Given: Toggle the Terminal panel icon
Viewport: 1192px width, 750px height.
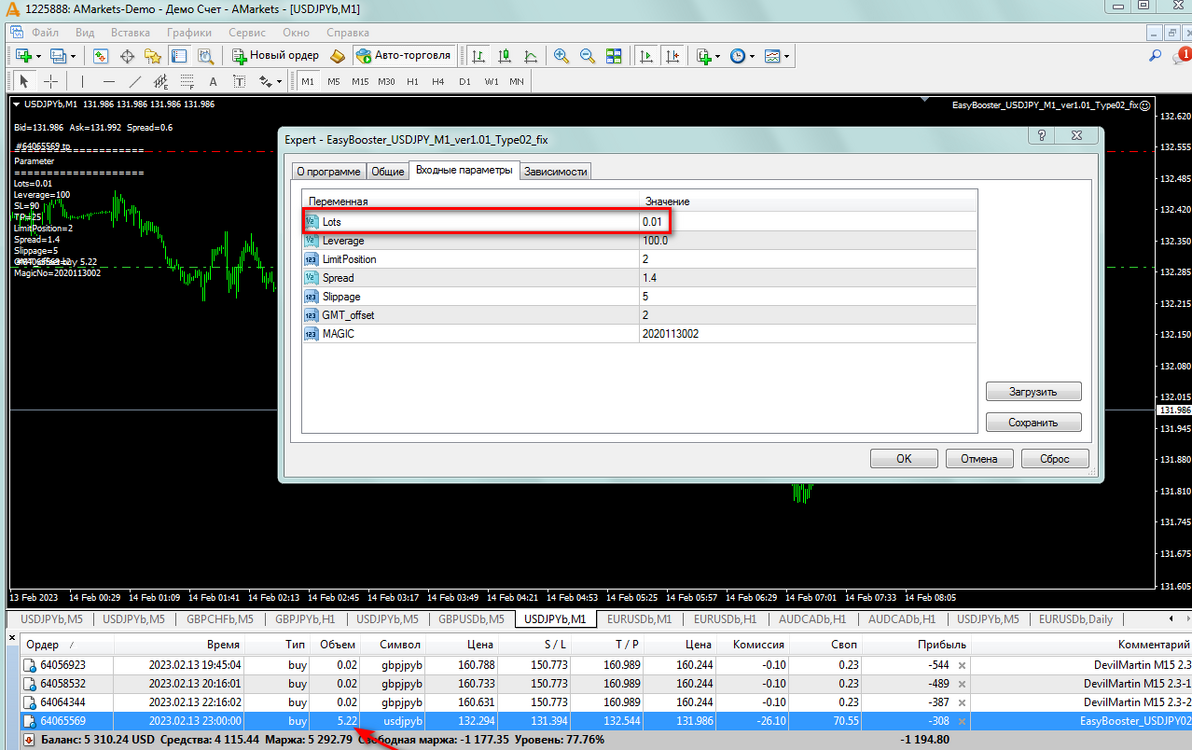Looking at the screenshot, I should pyautogui.click(x=179, y=55).
